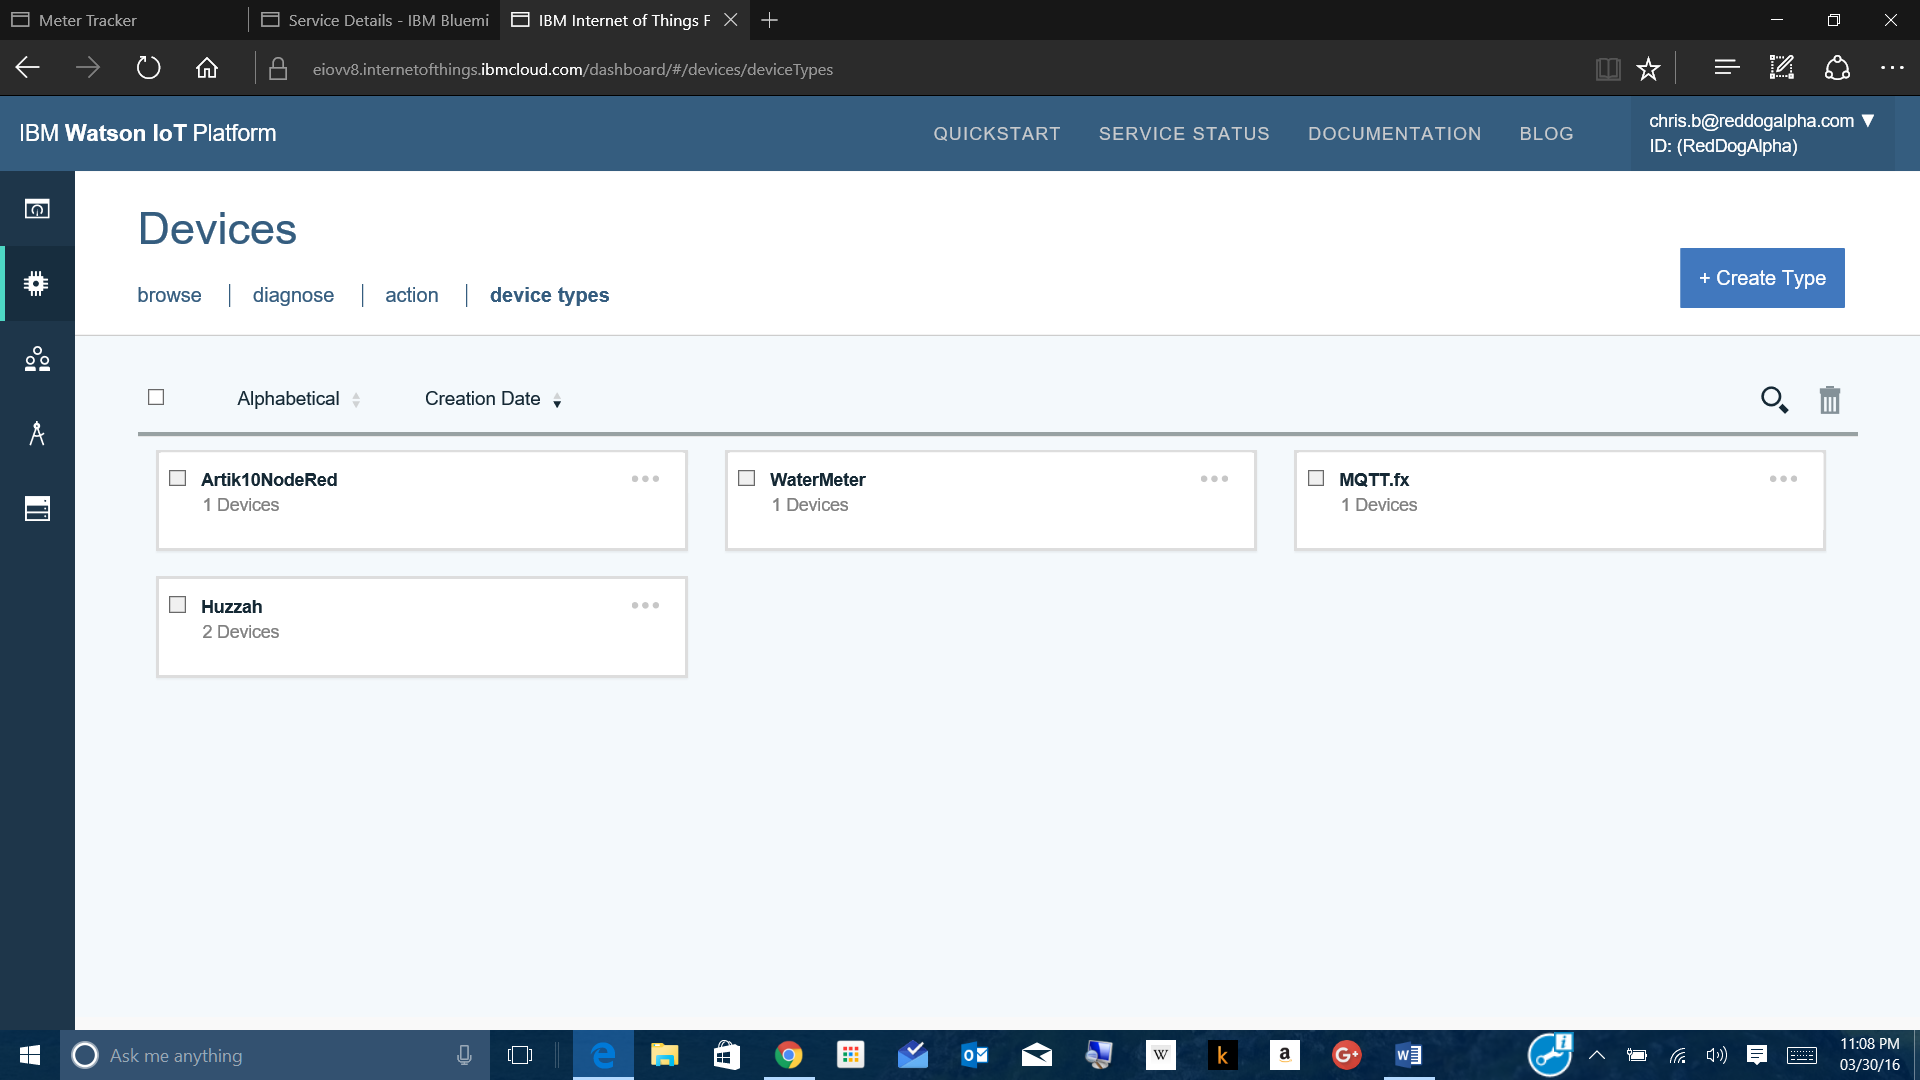Select the Devices chip sidebar icon
This screenshot has width=1920, height=1080.
click(x=37, y=284)
